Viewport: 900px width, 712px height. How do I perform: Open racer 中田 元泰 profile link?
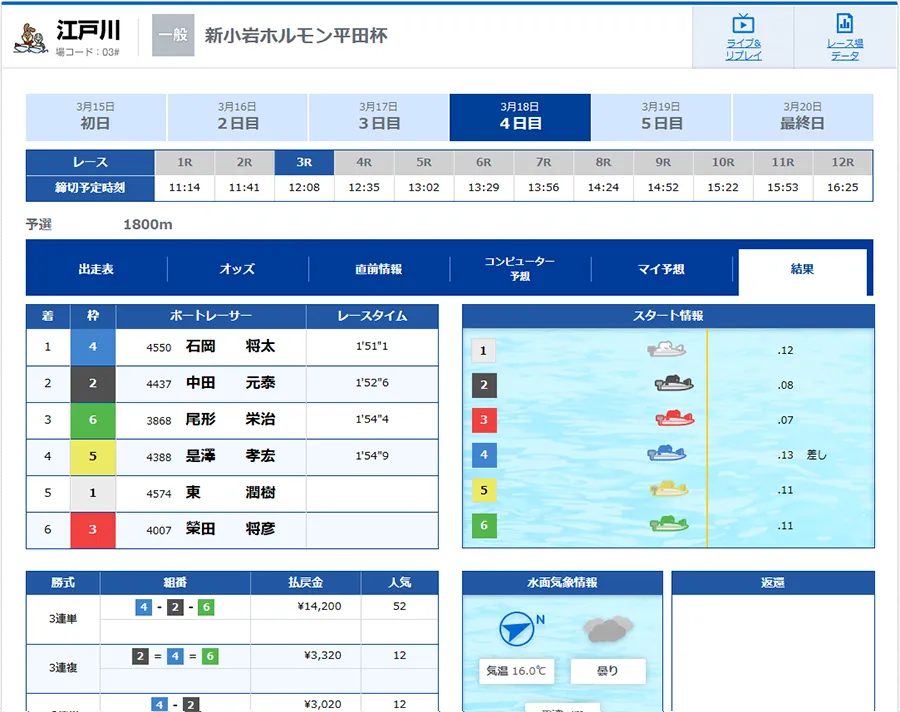[x=230, y=383]
